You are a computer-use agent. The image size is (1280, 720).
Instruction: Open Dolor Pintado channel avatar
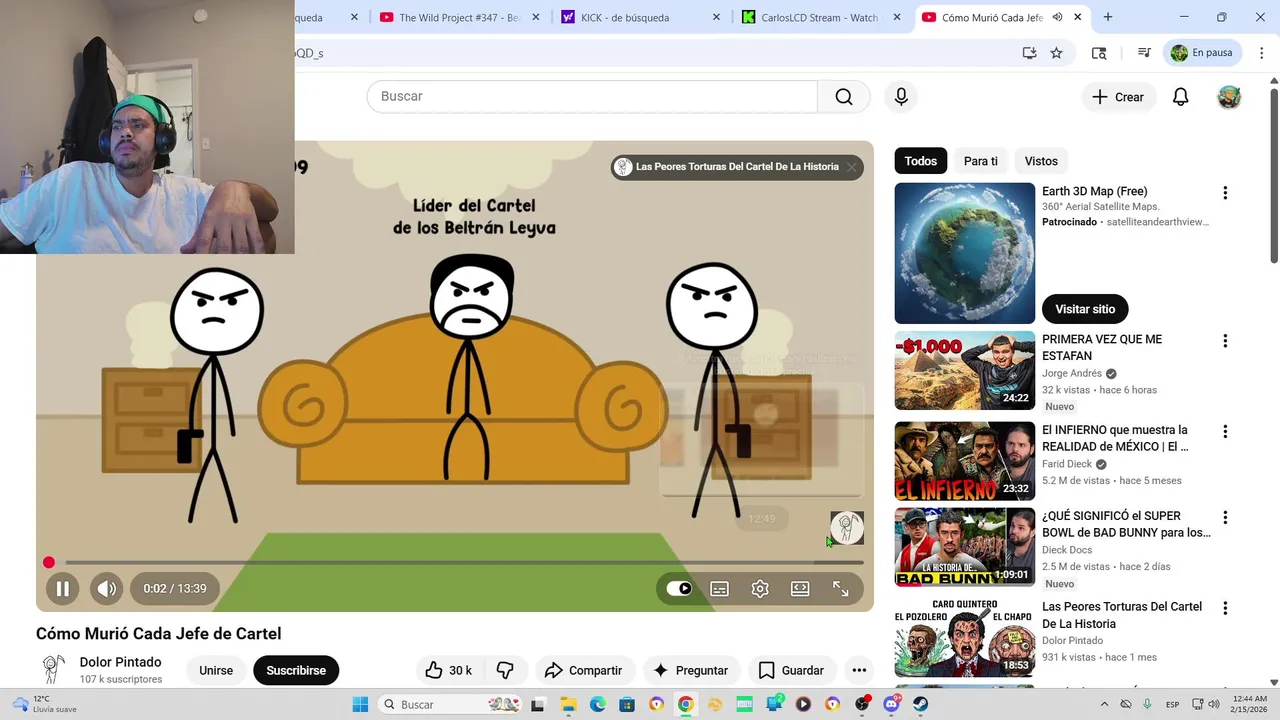point(52,669)
